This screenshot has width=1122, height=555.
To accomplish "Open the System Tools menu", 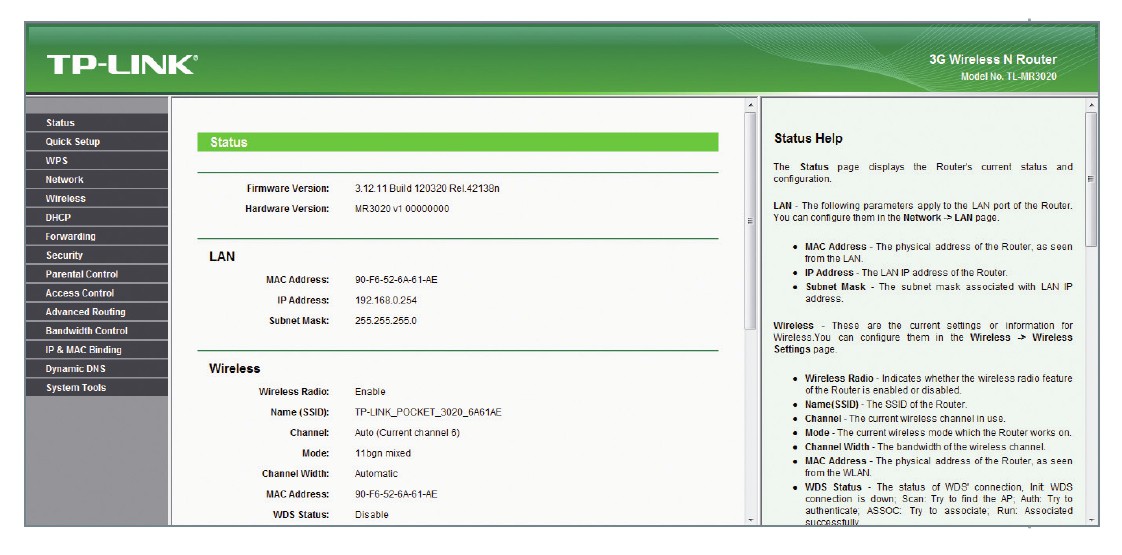I will pyautogui.click(x=76, y=388).
